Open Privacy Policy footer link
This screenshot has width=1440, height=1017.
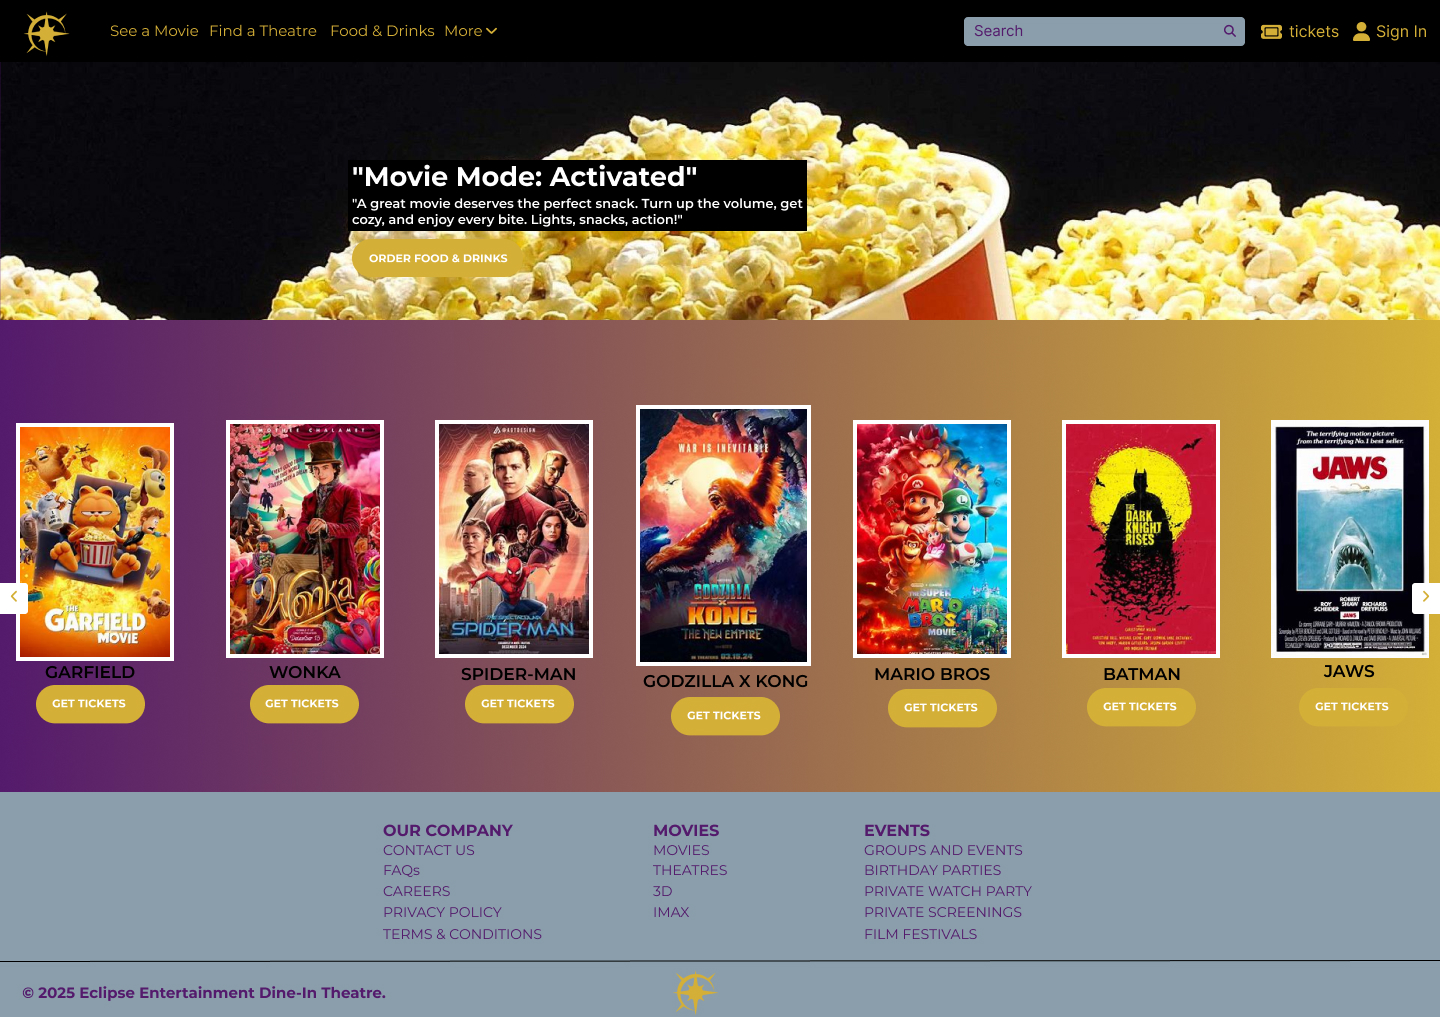pyautogui.click(x=442, y=912)
